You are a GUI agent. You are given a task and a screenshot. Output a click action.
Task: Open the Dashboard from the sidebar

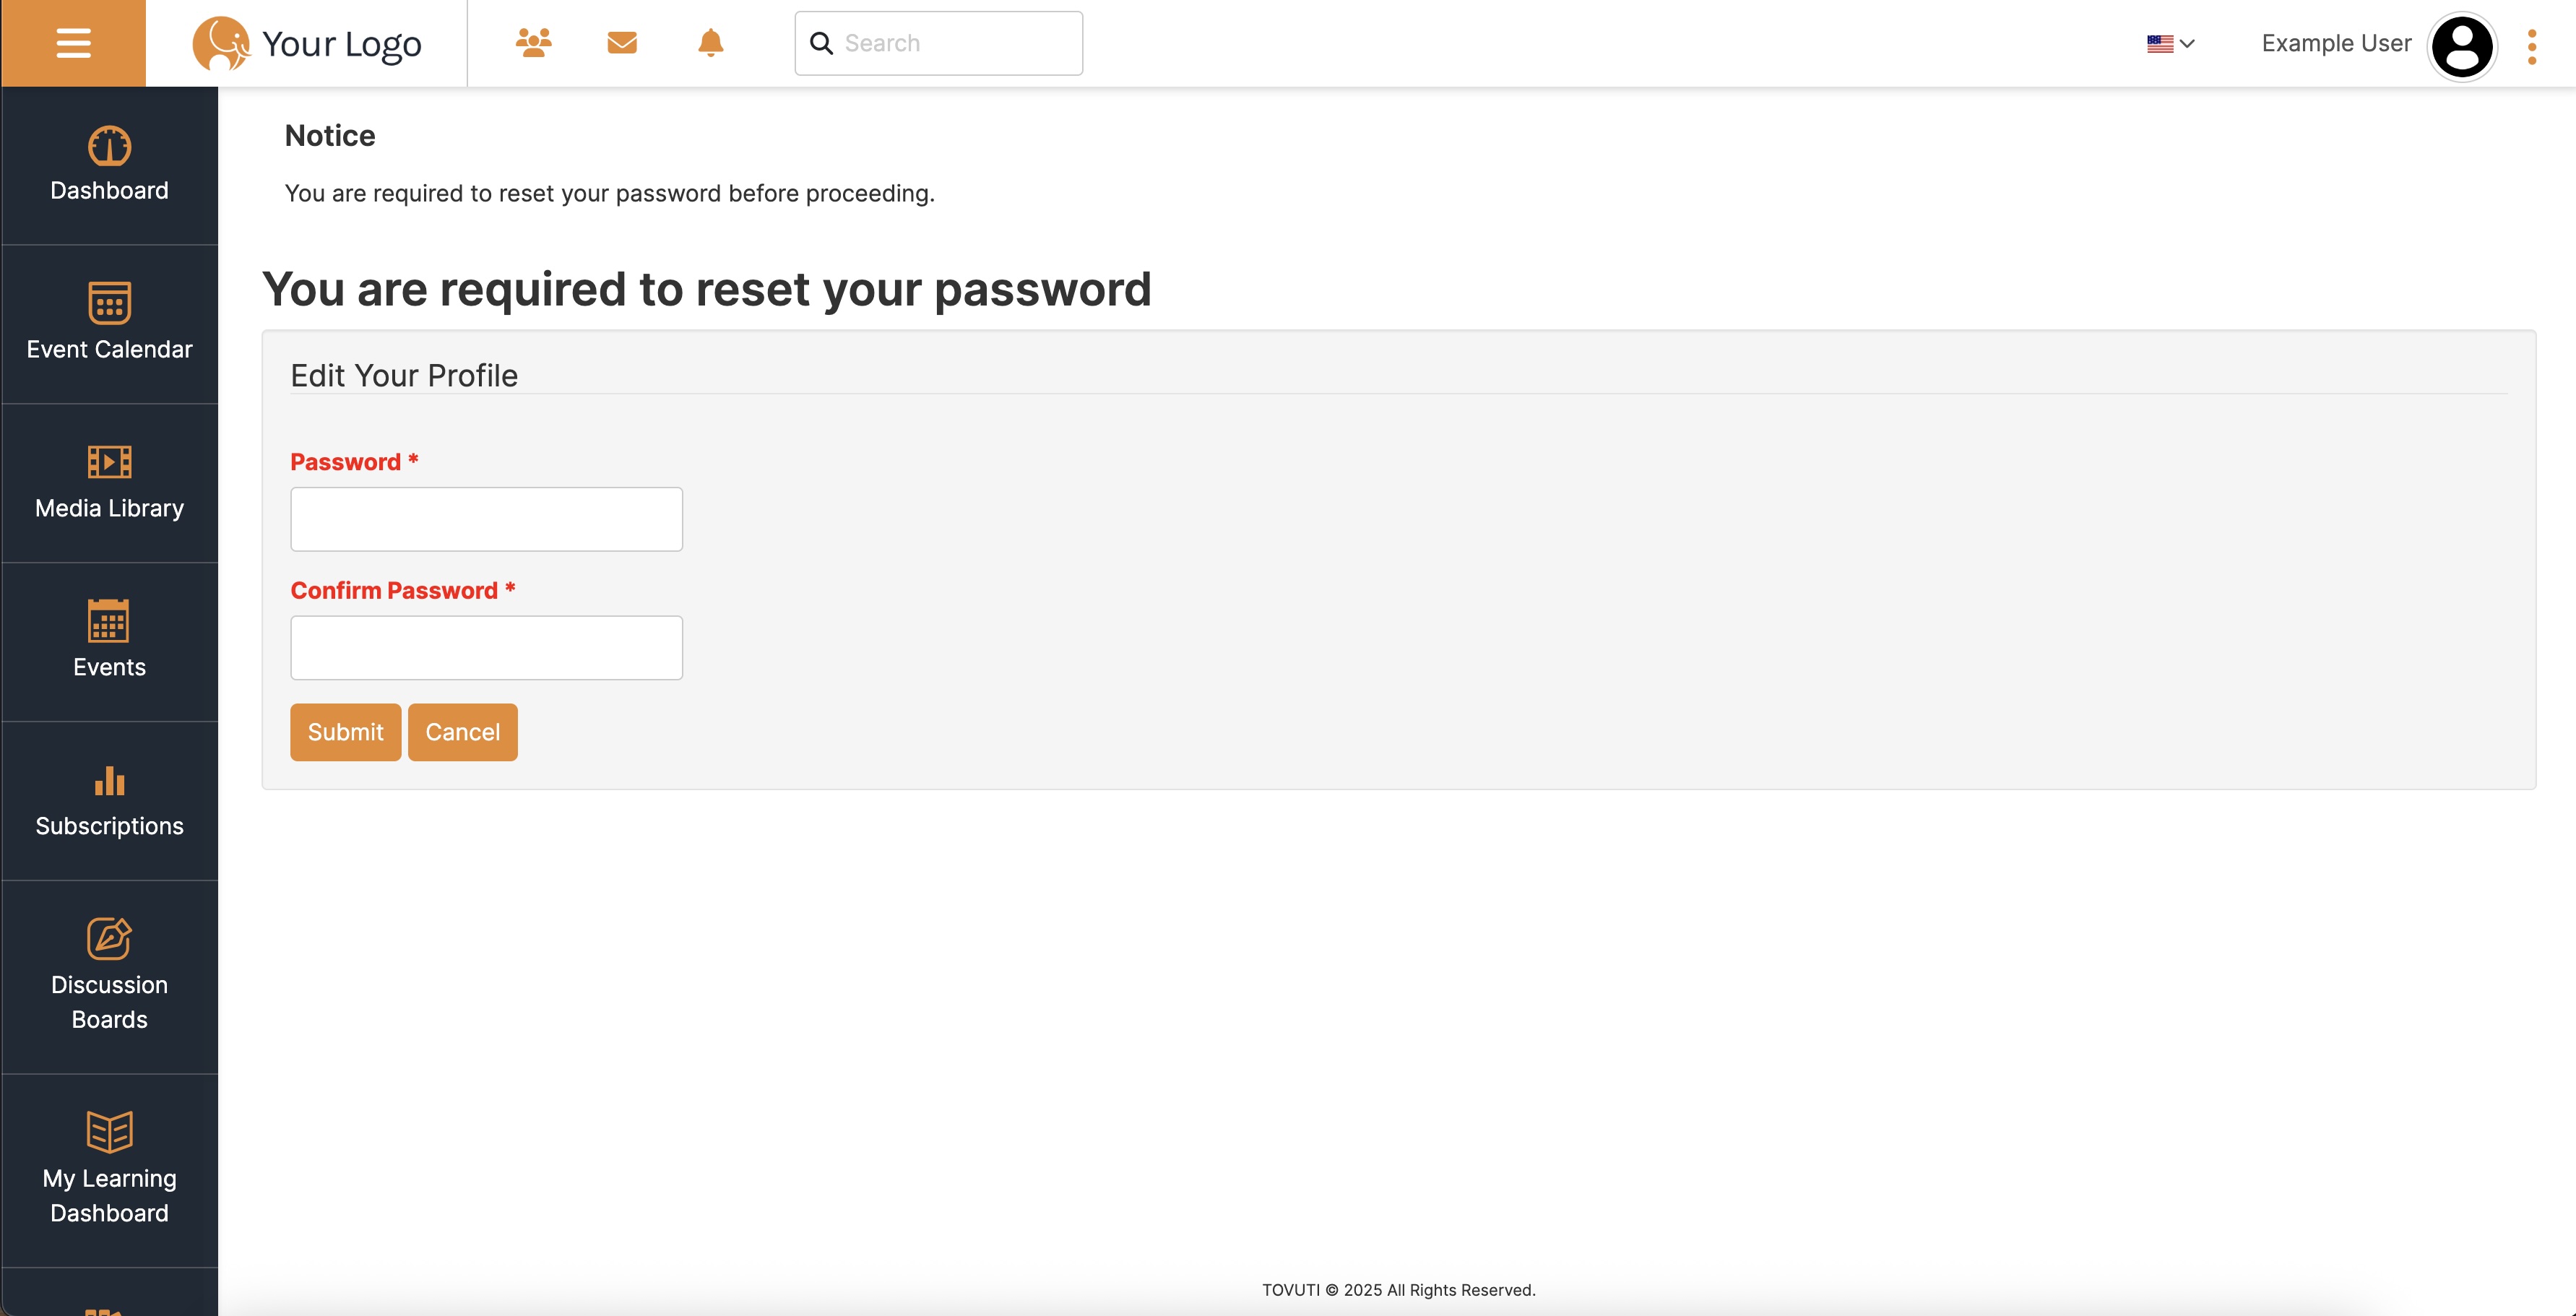[x=109, y=165]
